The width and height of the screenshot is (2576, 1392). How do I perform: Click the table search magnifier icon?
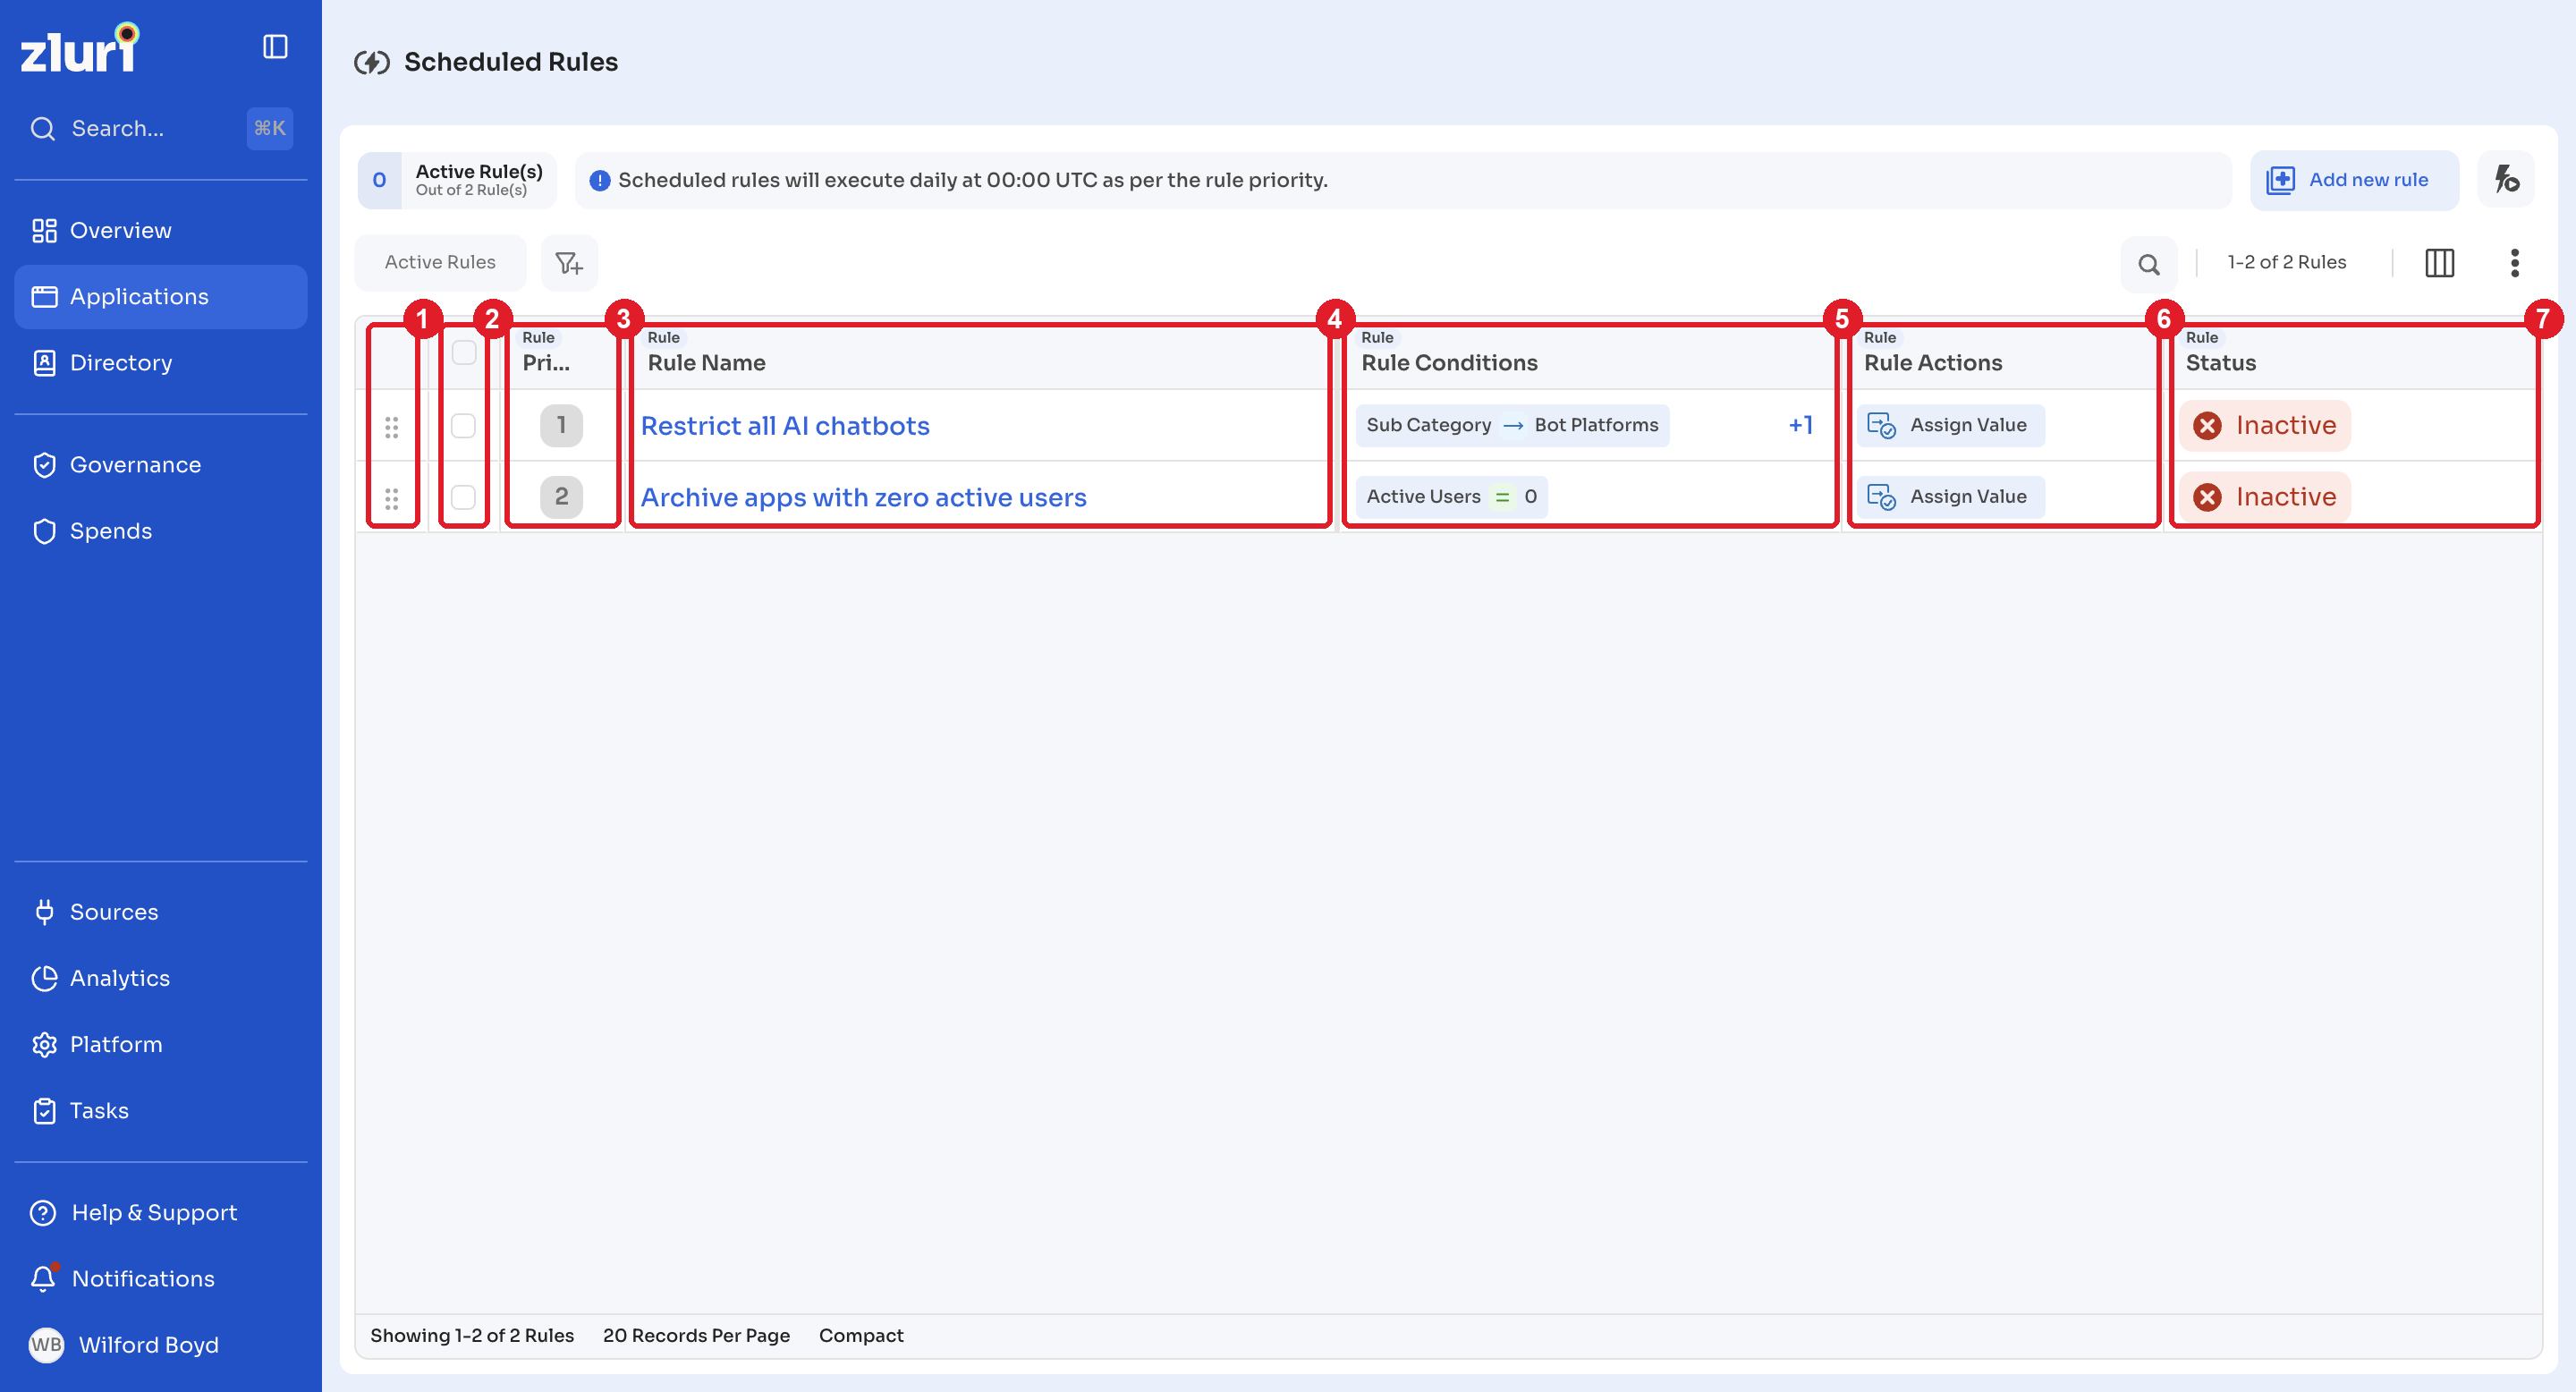[x=2148, y=264]
